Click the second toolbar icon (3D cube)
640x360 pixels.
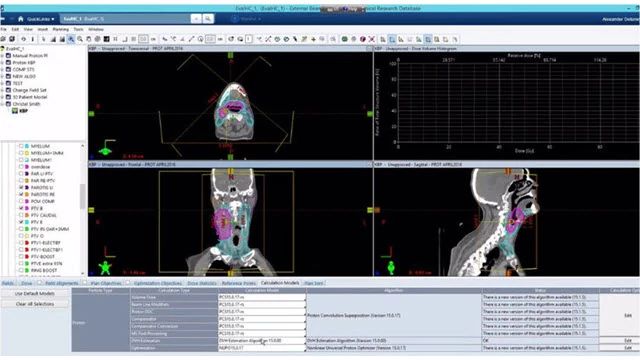coord(12,39)
